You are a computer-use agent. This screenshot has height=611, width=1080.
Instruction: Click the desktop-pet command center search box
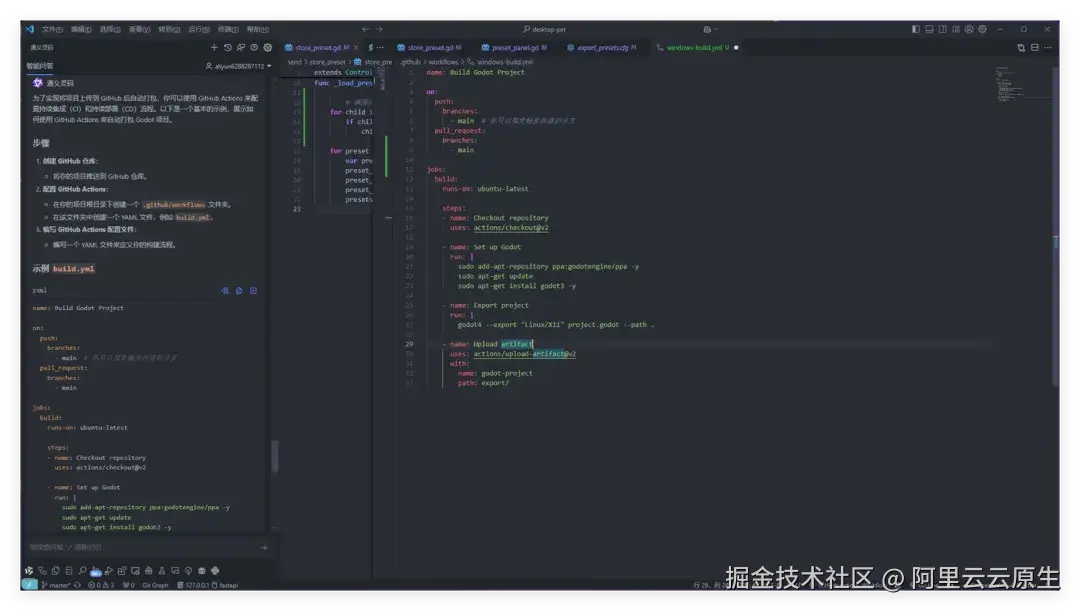pos(544,30)
